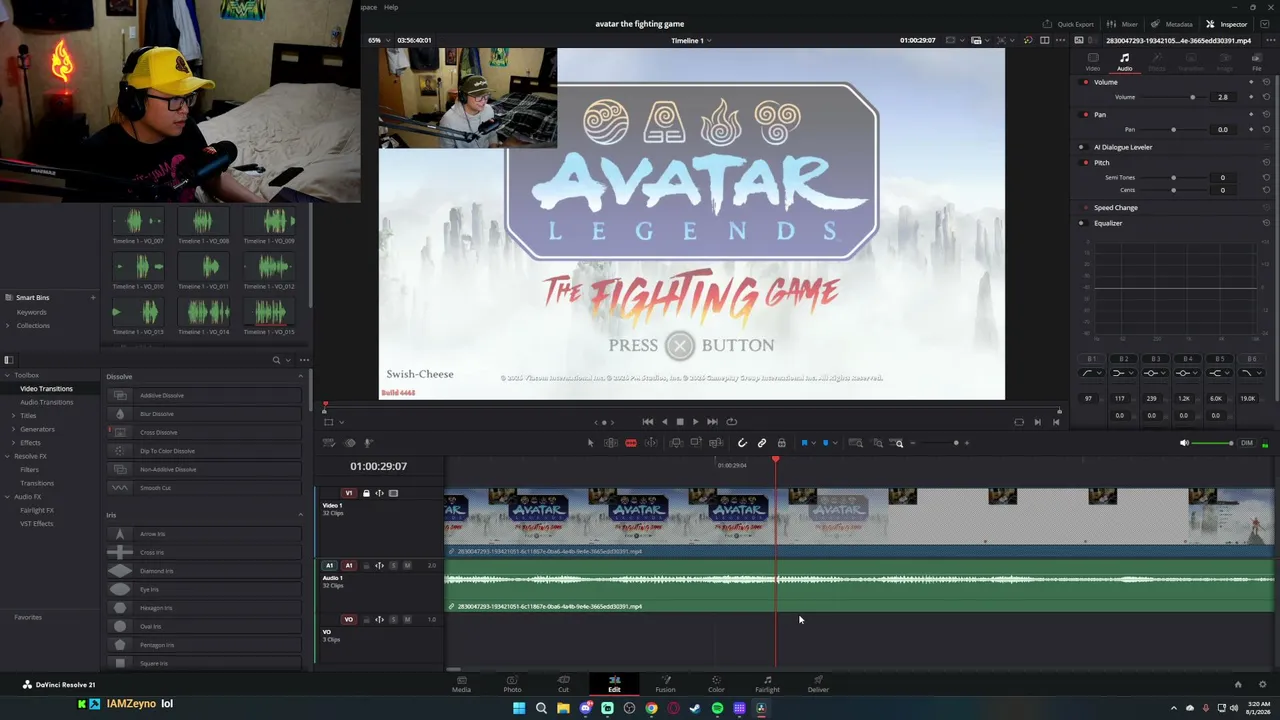Expand the Titles category
Screen dimensions: 1280x720
[14, 415]
